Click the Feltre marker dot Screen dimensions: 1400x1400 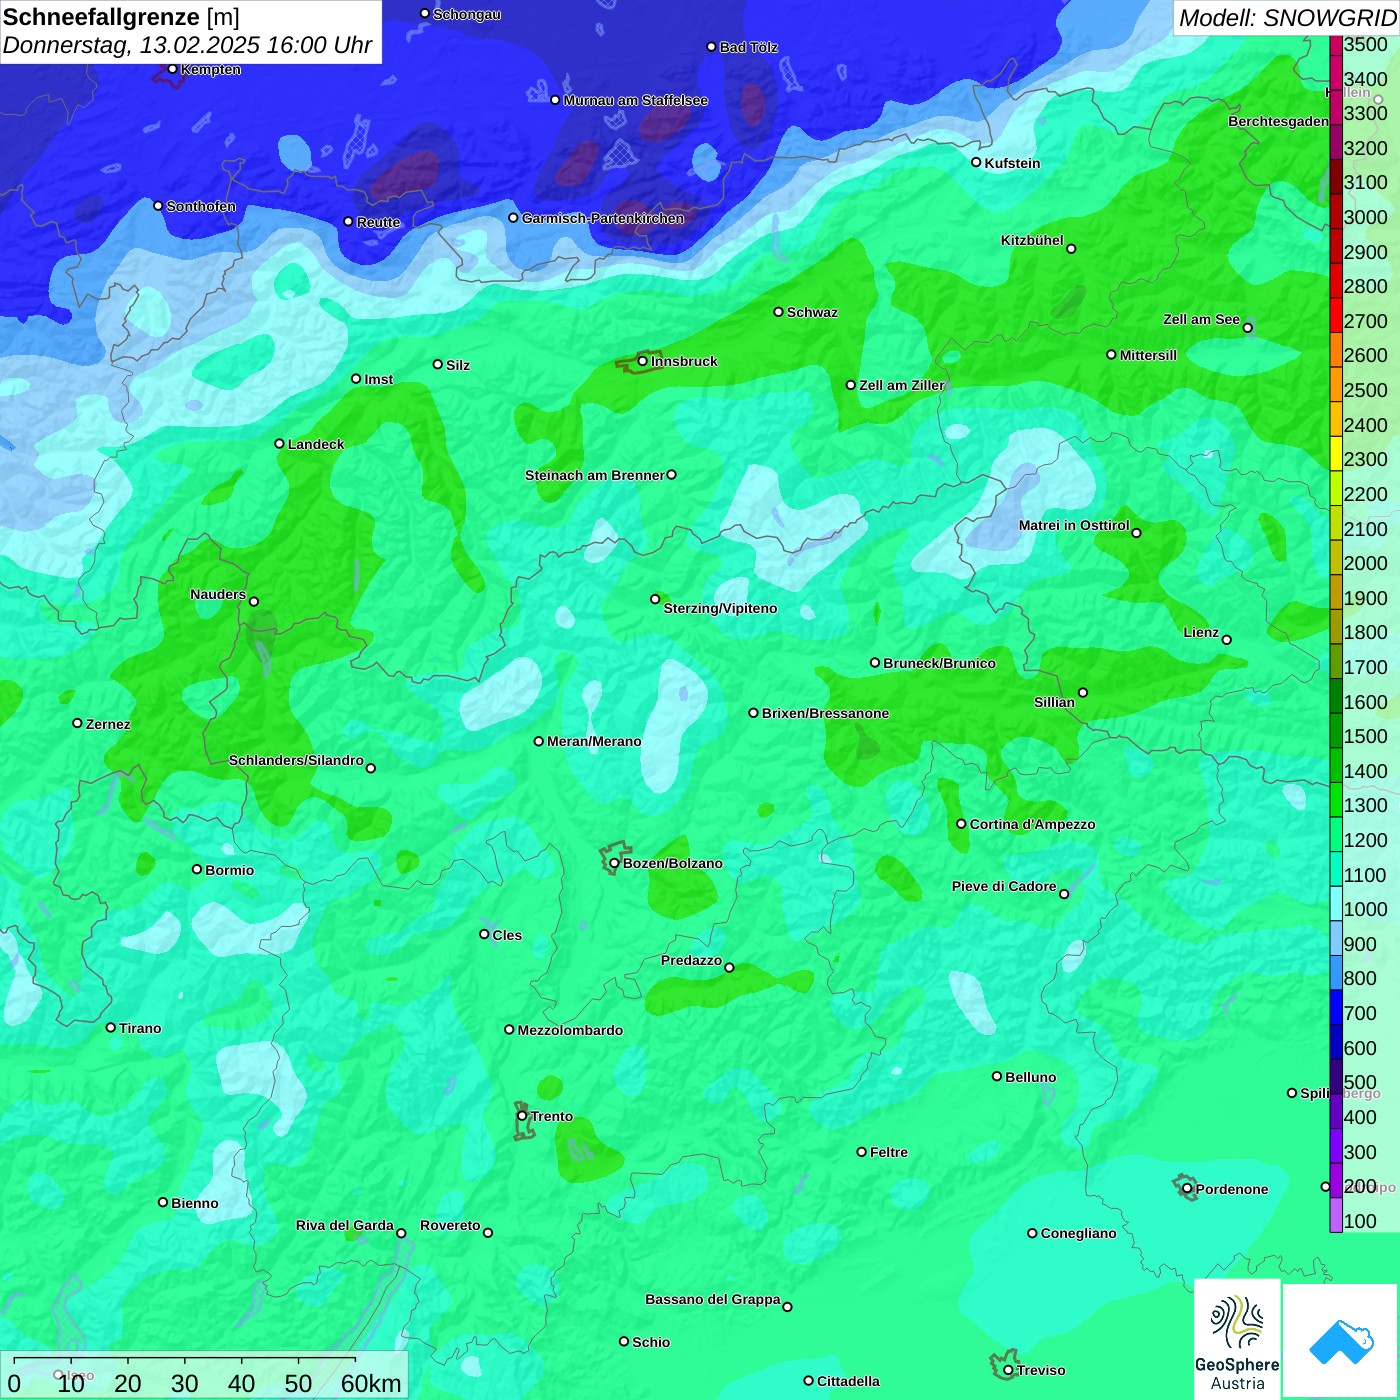(862, 1152)
